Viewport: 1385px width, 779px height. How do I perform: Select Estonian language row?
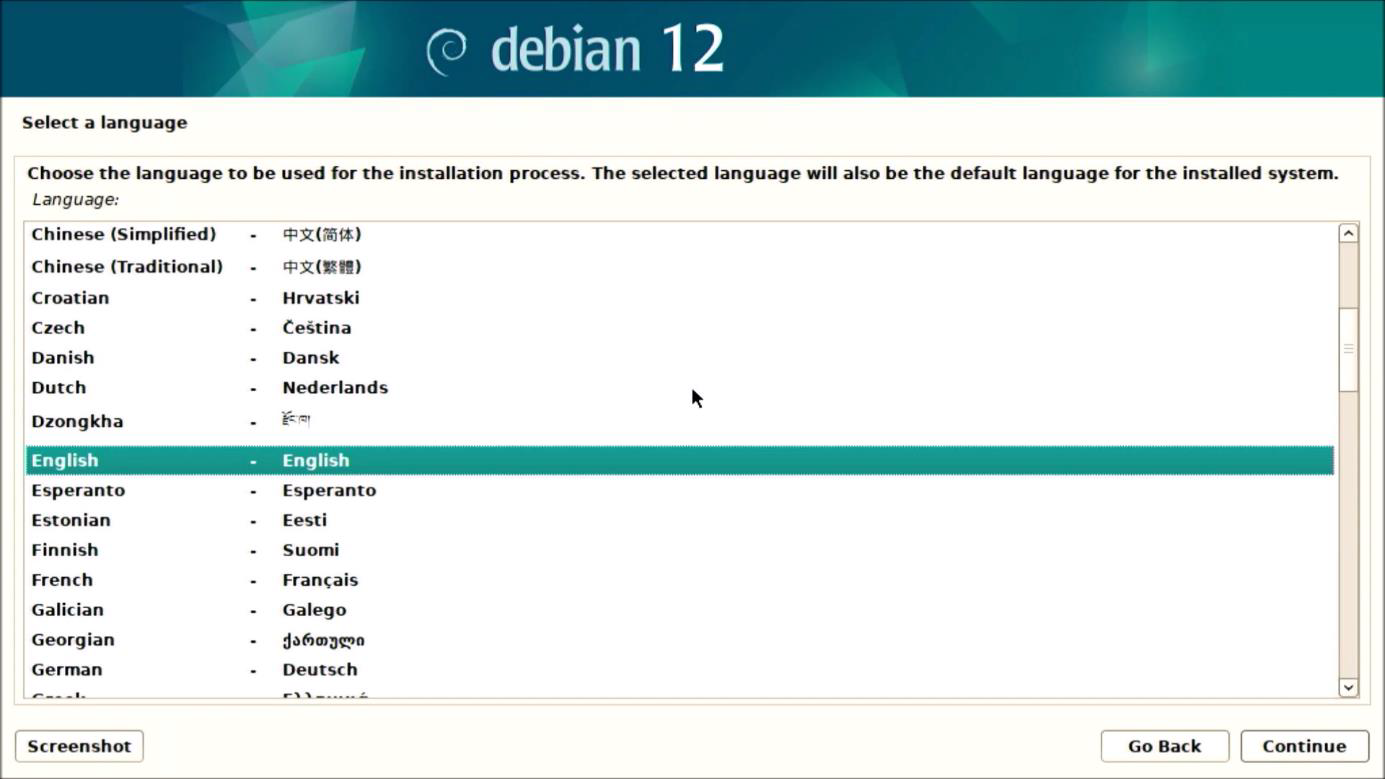coord(680,521)
